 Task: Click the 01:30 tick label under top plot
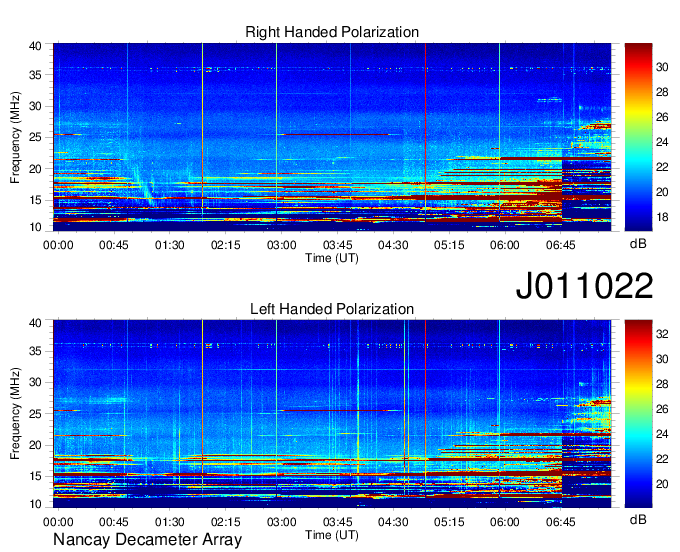pos(170,245)
